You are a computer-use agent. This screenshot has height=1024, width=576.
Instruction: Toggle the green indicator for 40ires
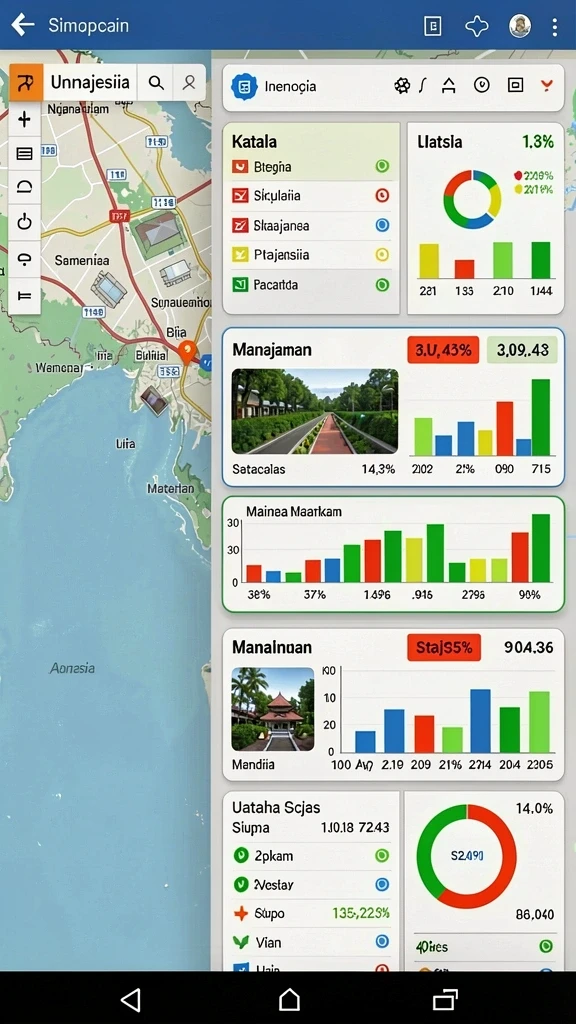click(546, 946)
